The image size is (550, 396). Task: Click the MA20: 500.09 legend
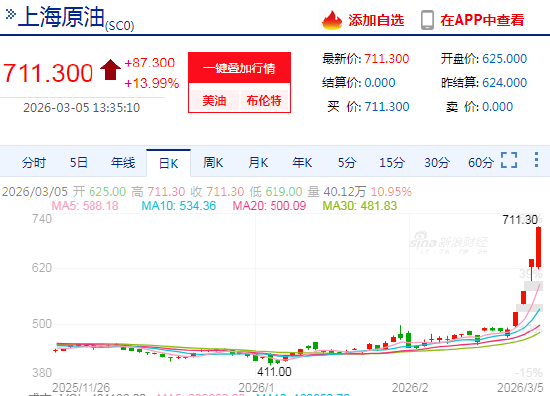pos(269,206)
